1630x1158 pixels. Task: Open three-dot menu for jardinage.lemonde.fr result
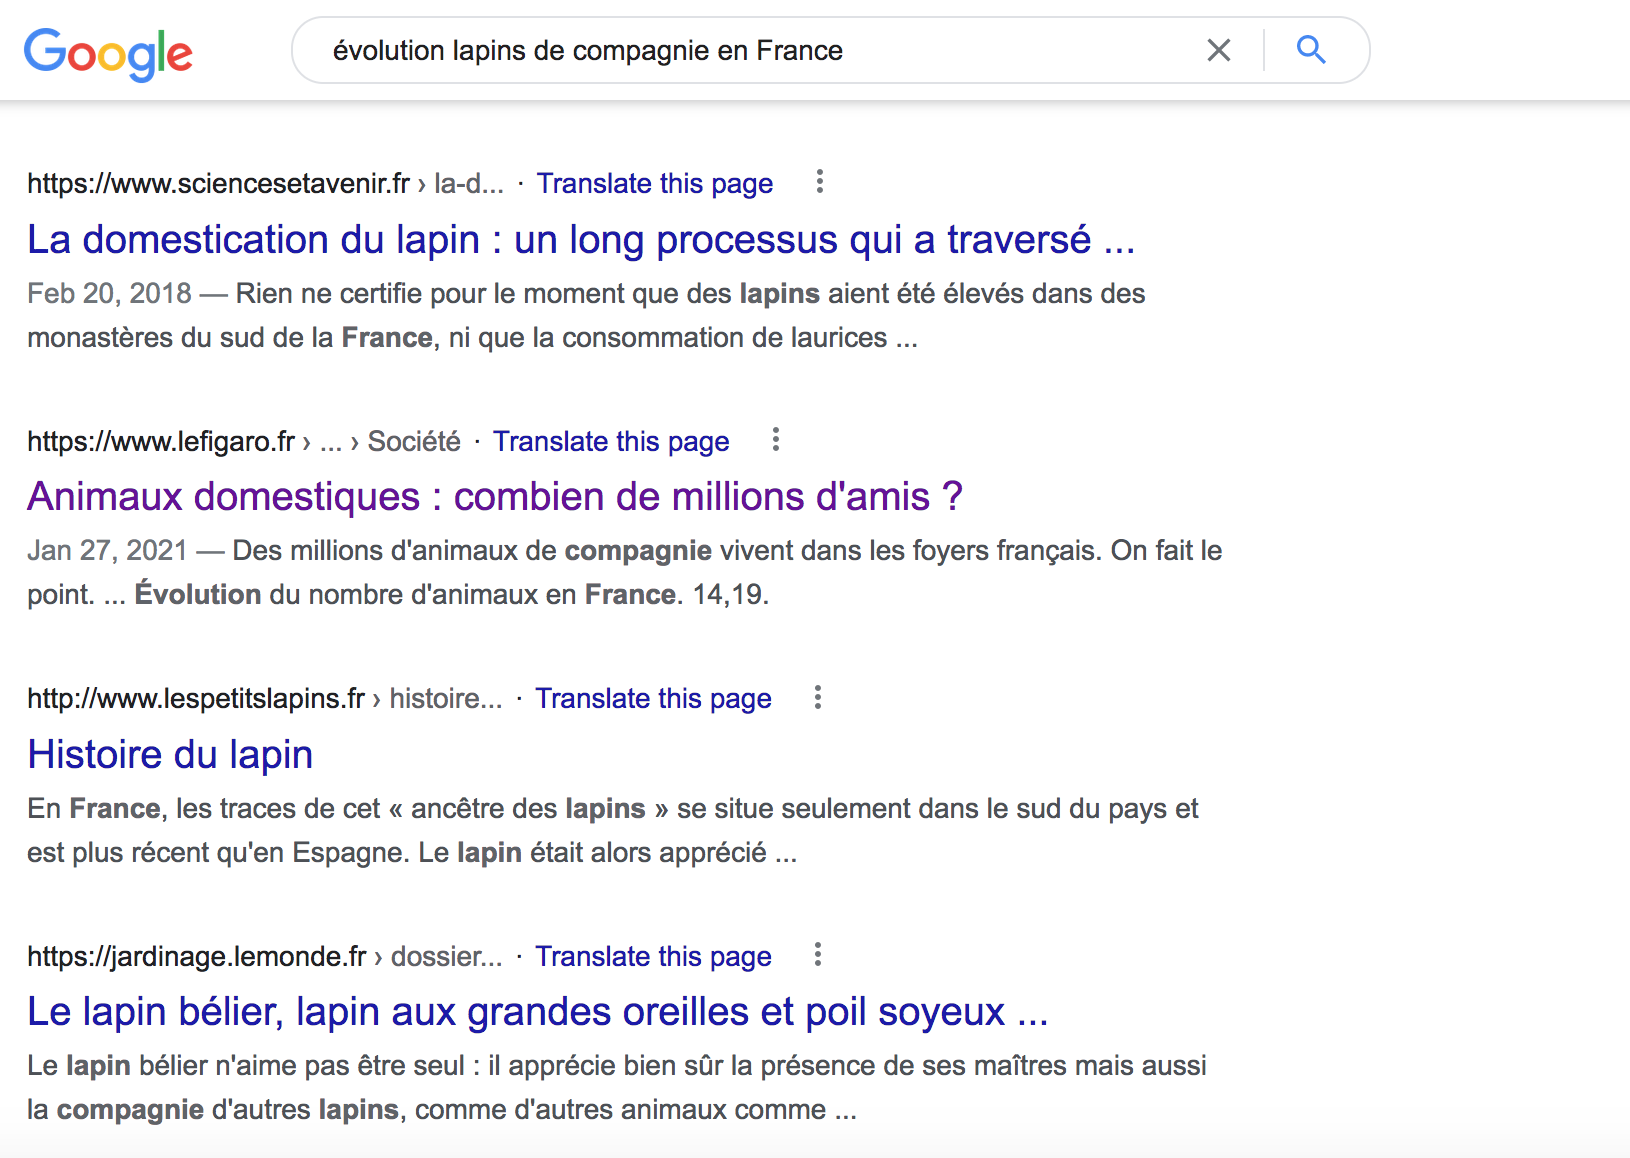[818, 955]
